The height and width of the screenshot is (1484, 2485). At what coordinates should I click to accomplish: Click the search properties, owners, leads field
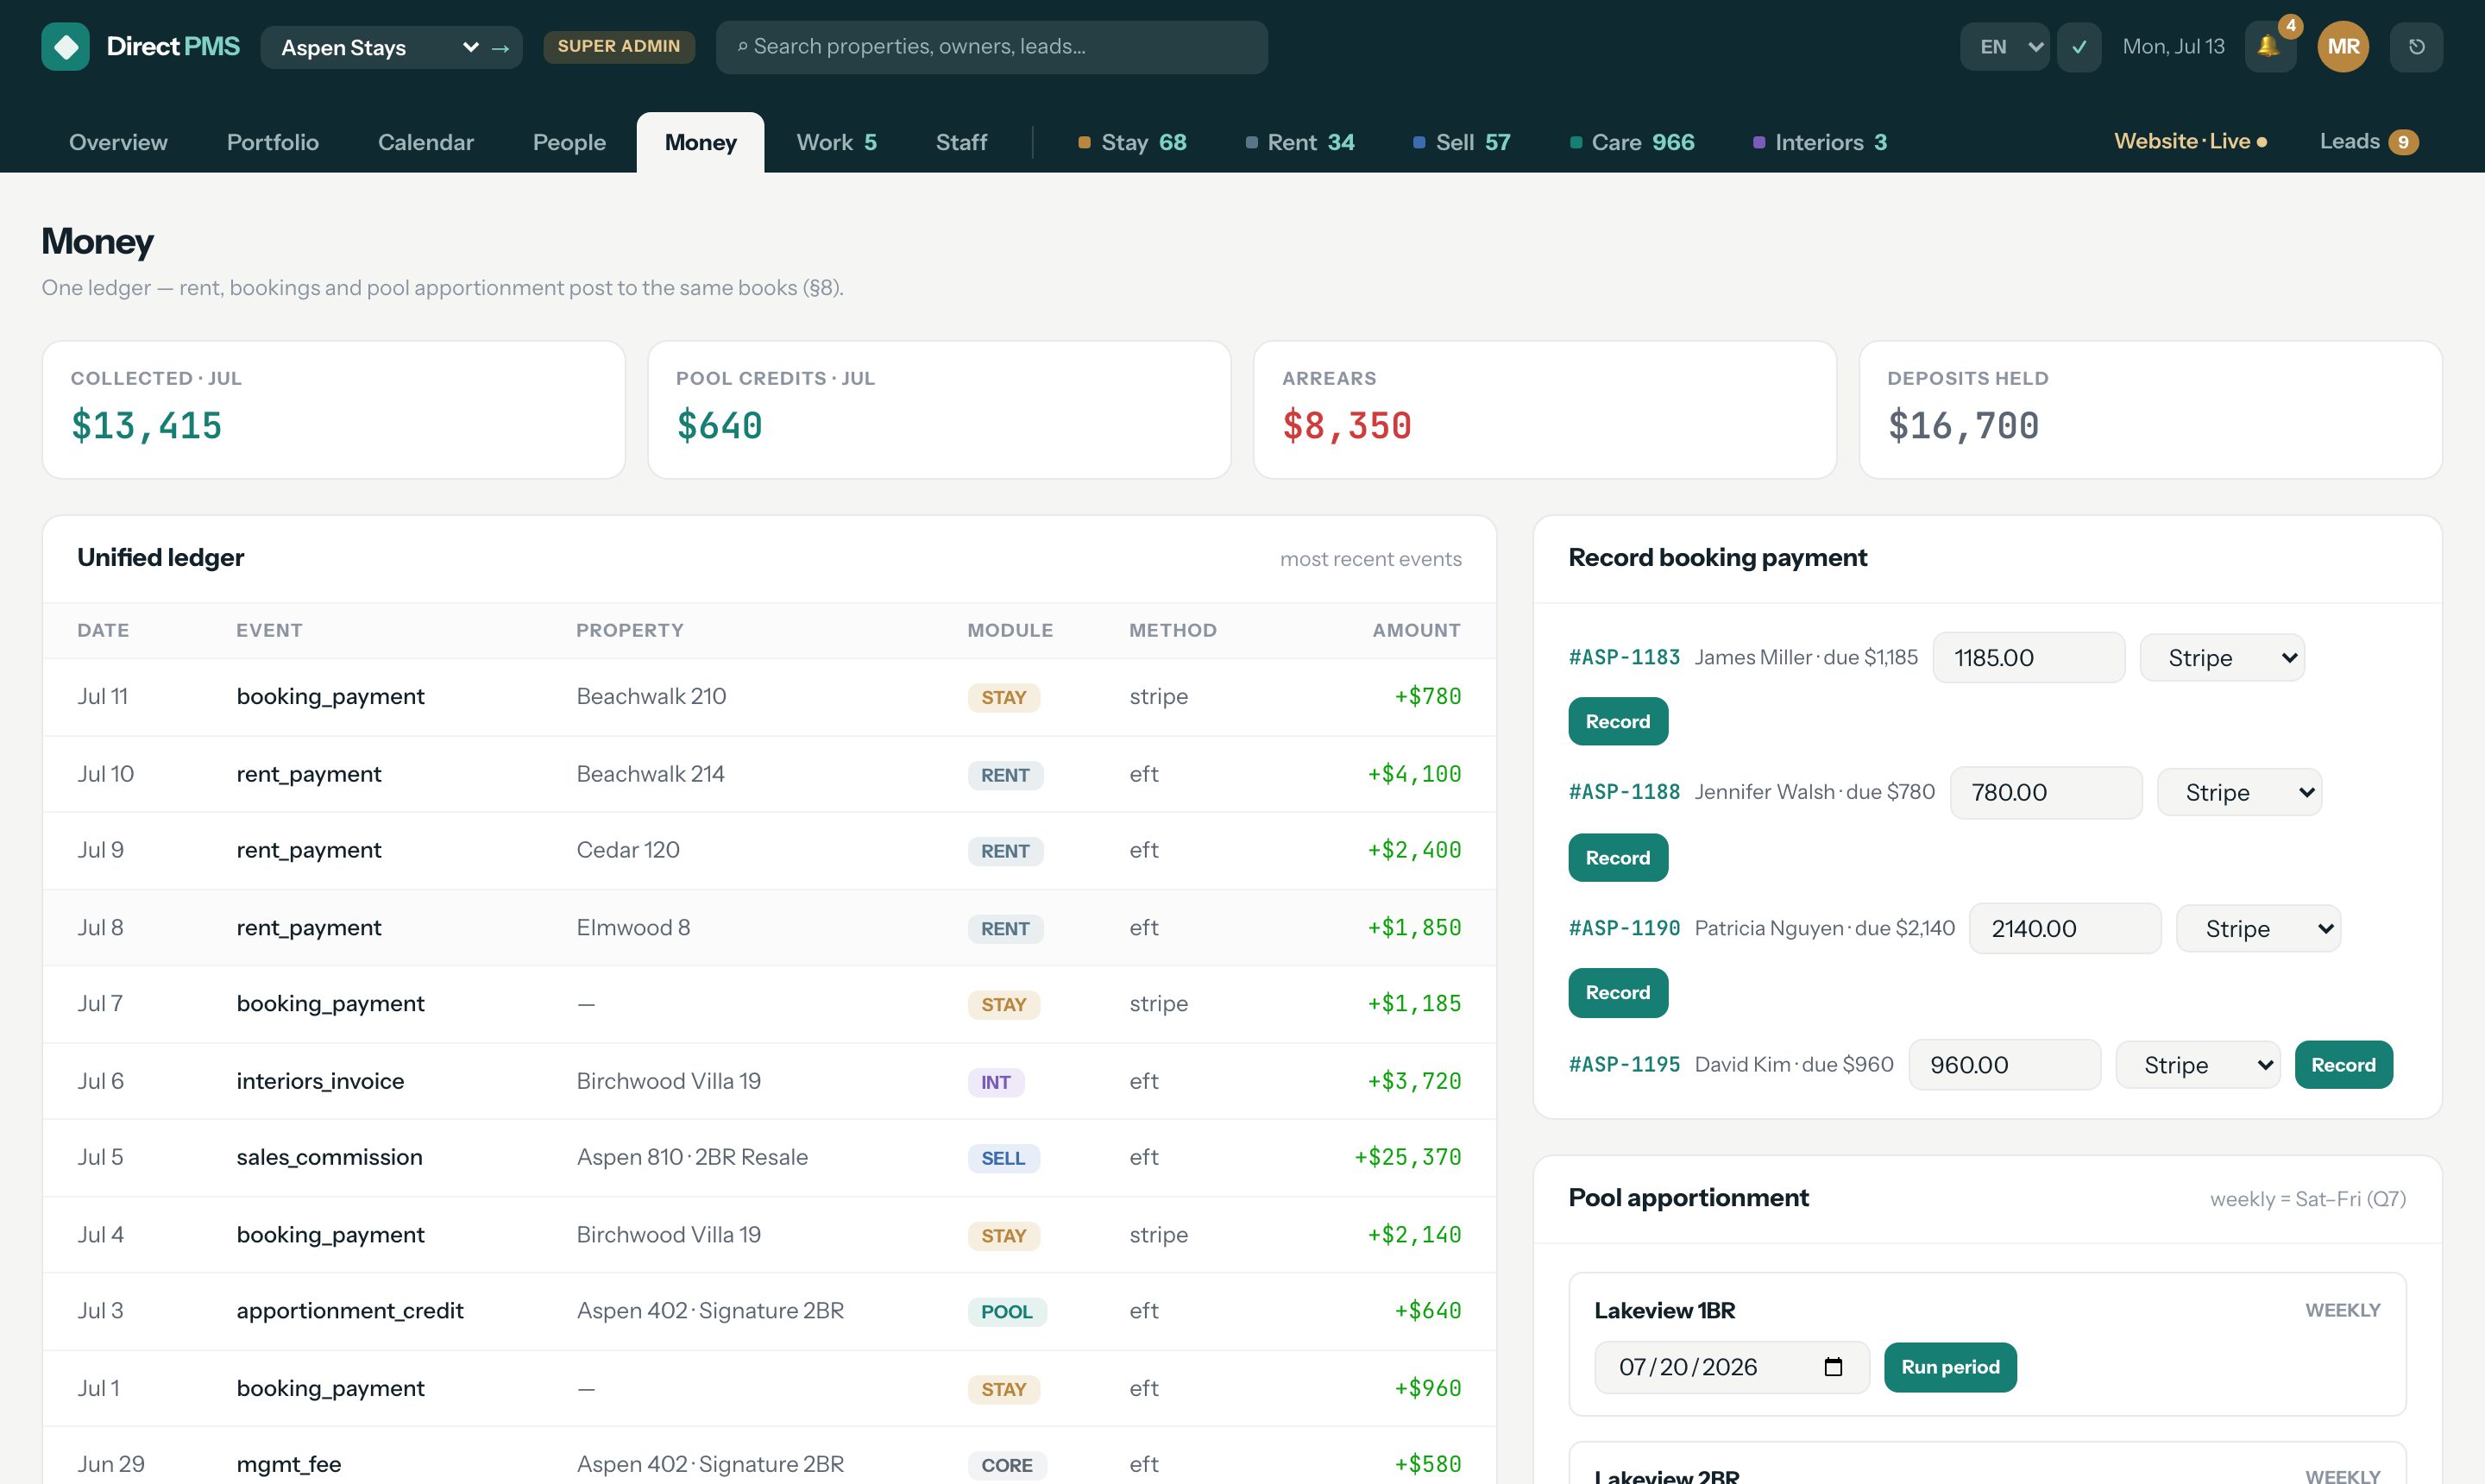click(991, 46)
